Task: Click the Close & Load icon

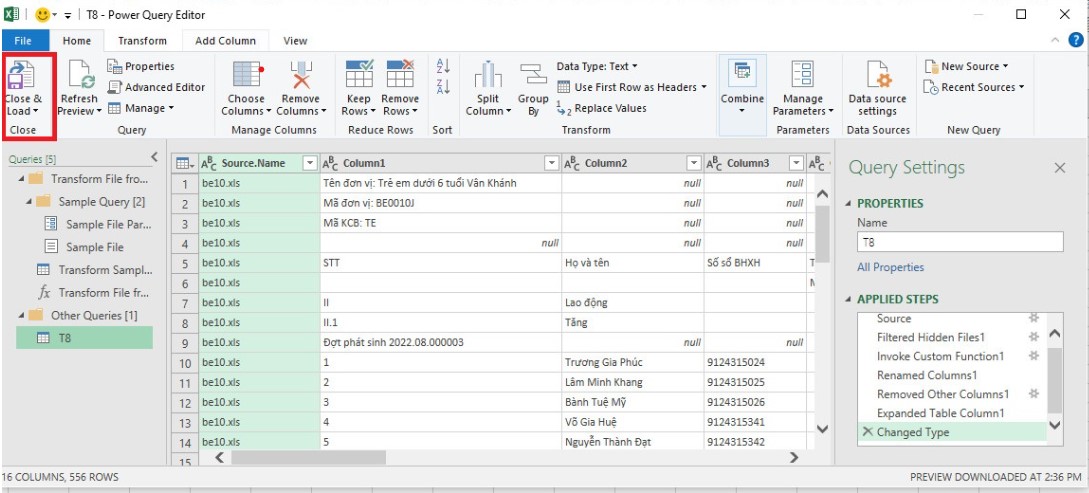Action: (x=22, y=75)
